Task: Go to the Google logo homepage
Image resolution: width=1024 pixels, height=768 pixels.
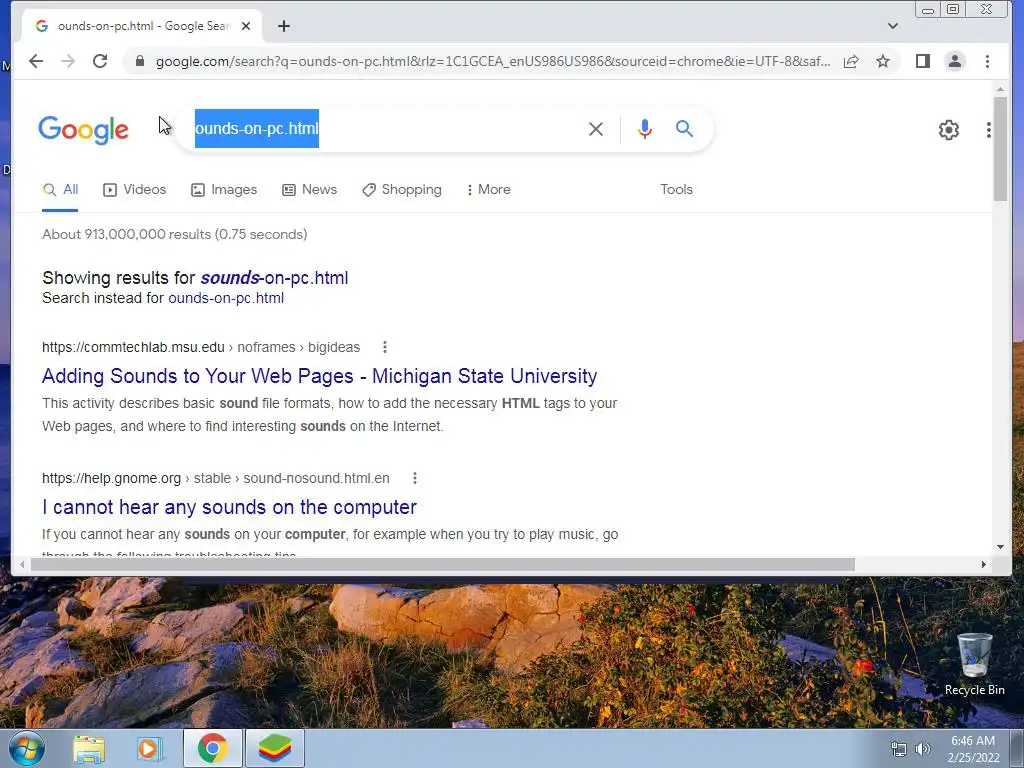Action: point(84,130)
